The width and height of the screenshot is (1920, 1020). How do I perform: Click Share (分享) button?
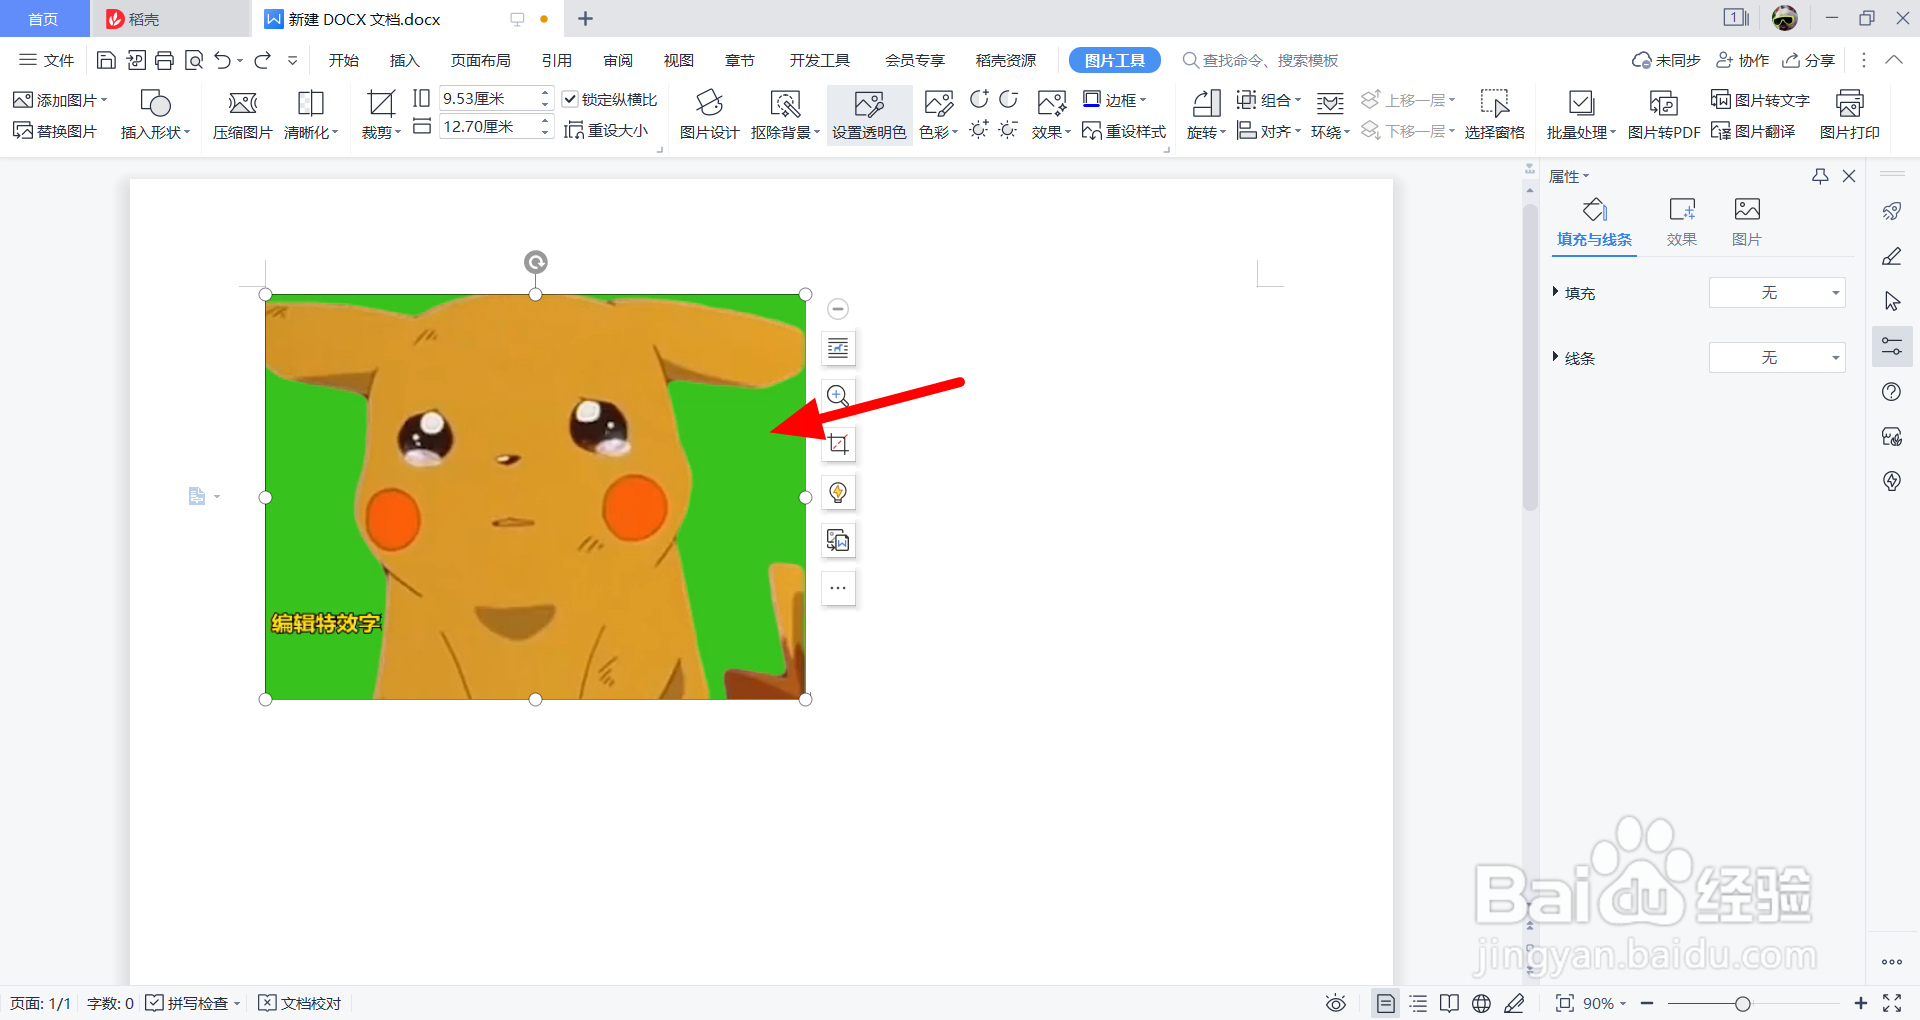[1809, 61]
